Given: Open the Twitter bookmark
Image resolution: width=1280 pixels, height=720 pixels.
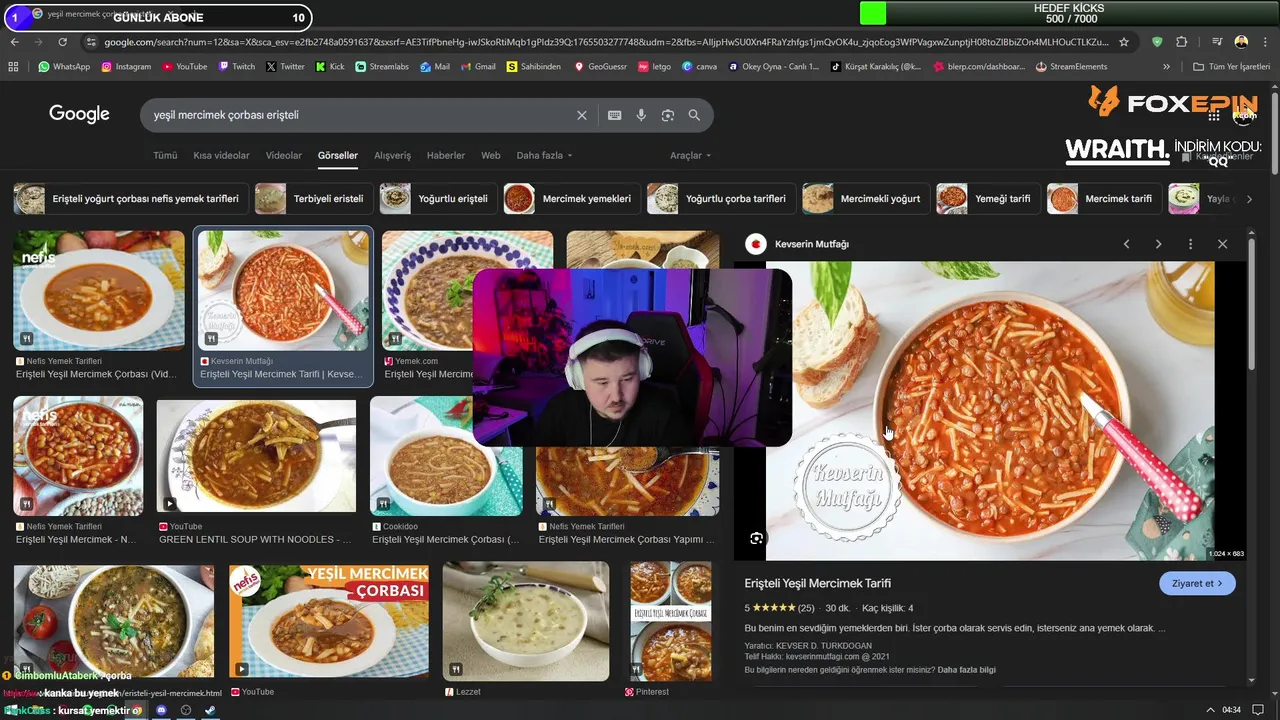Looking at the screenshot, I should (x=286, y=67).
